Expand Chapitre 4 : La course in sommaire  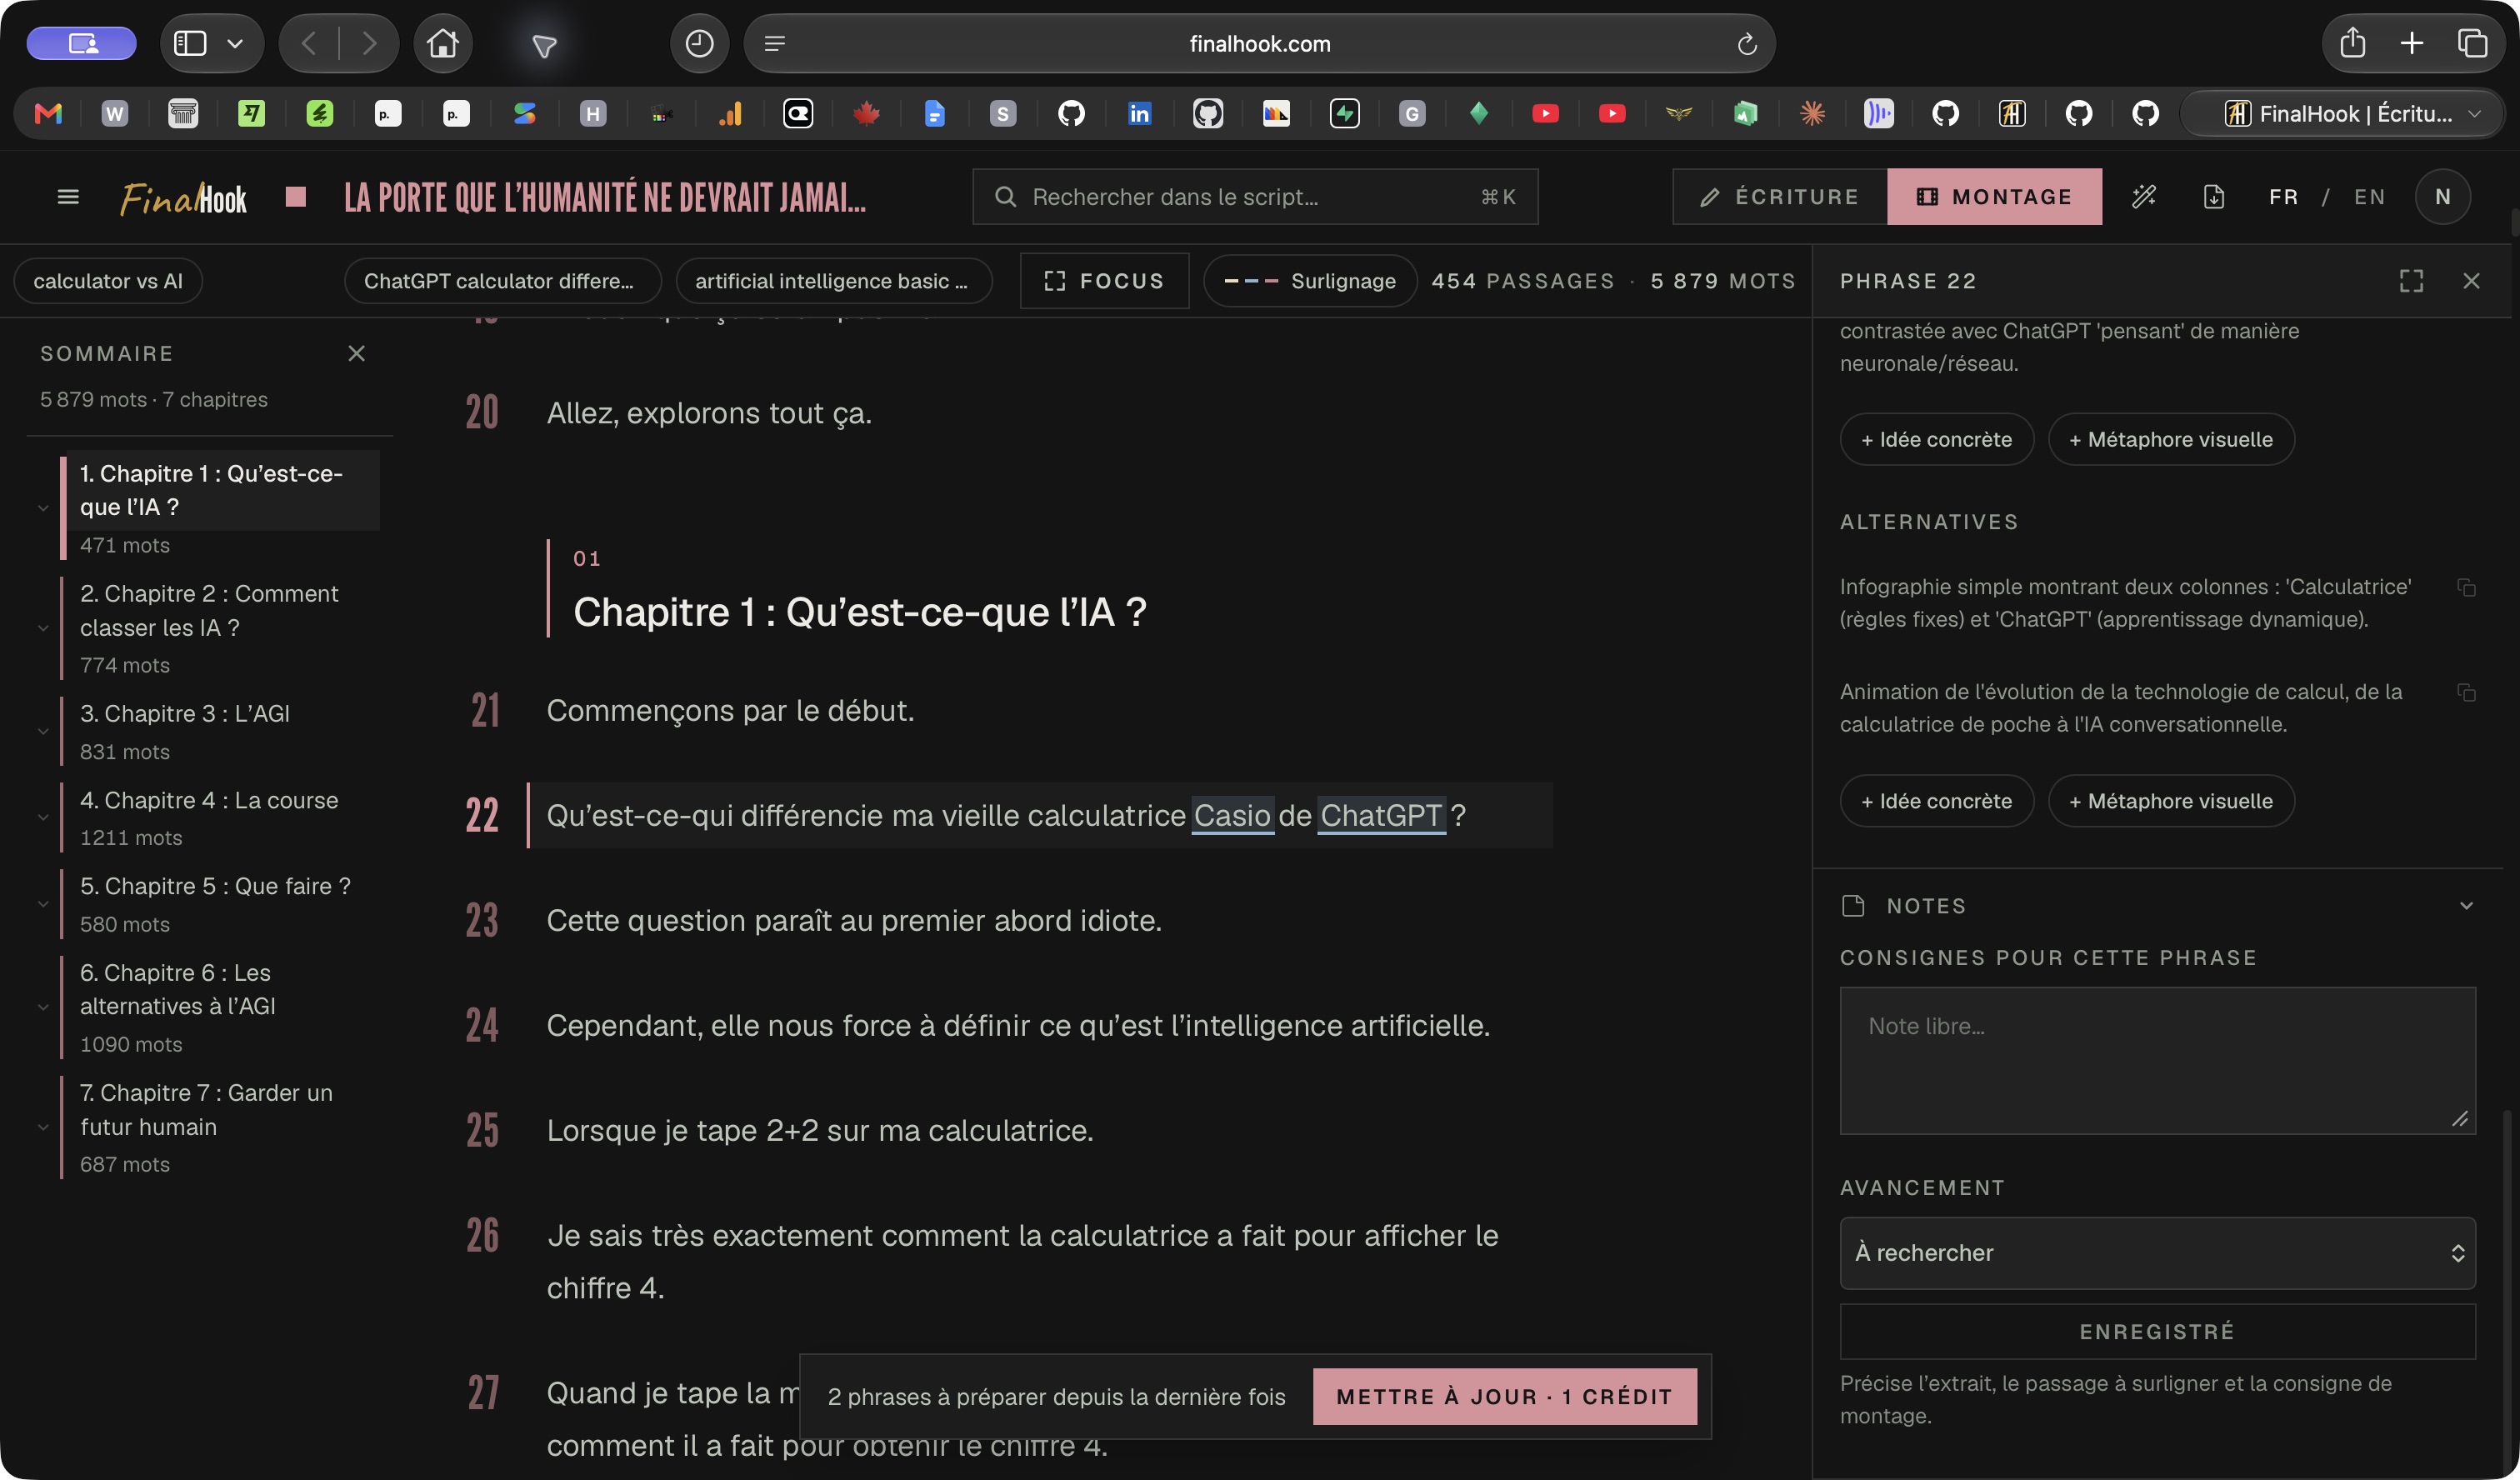click(43, 817)
